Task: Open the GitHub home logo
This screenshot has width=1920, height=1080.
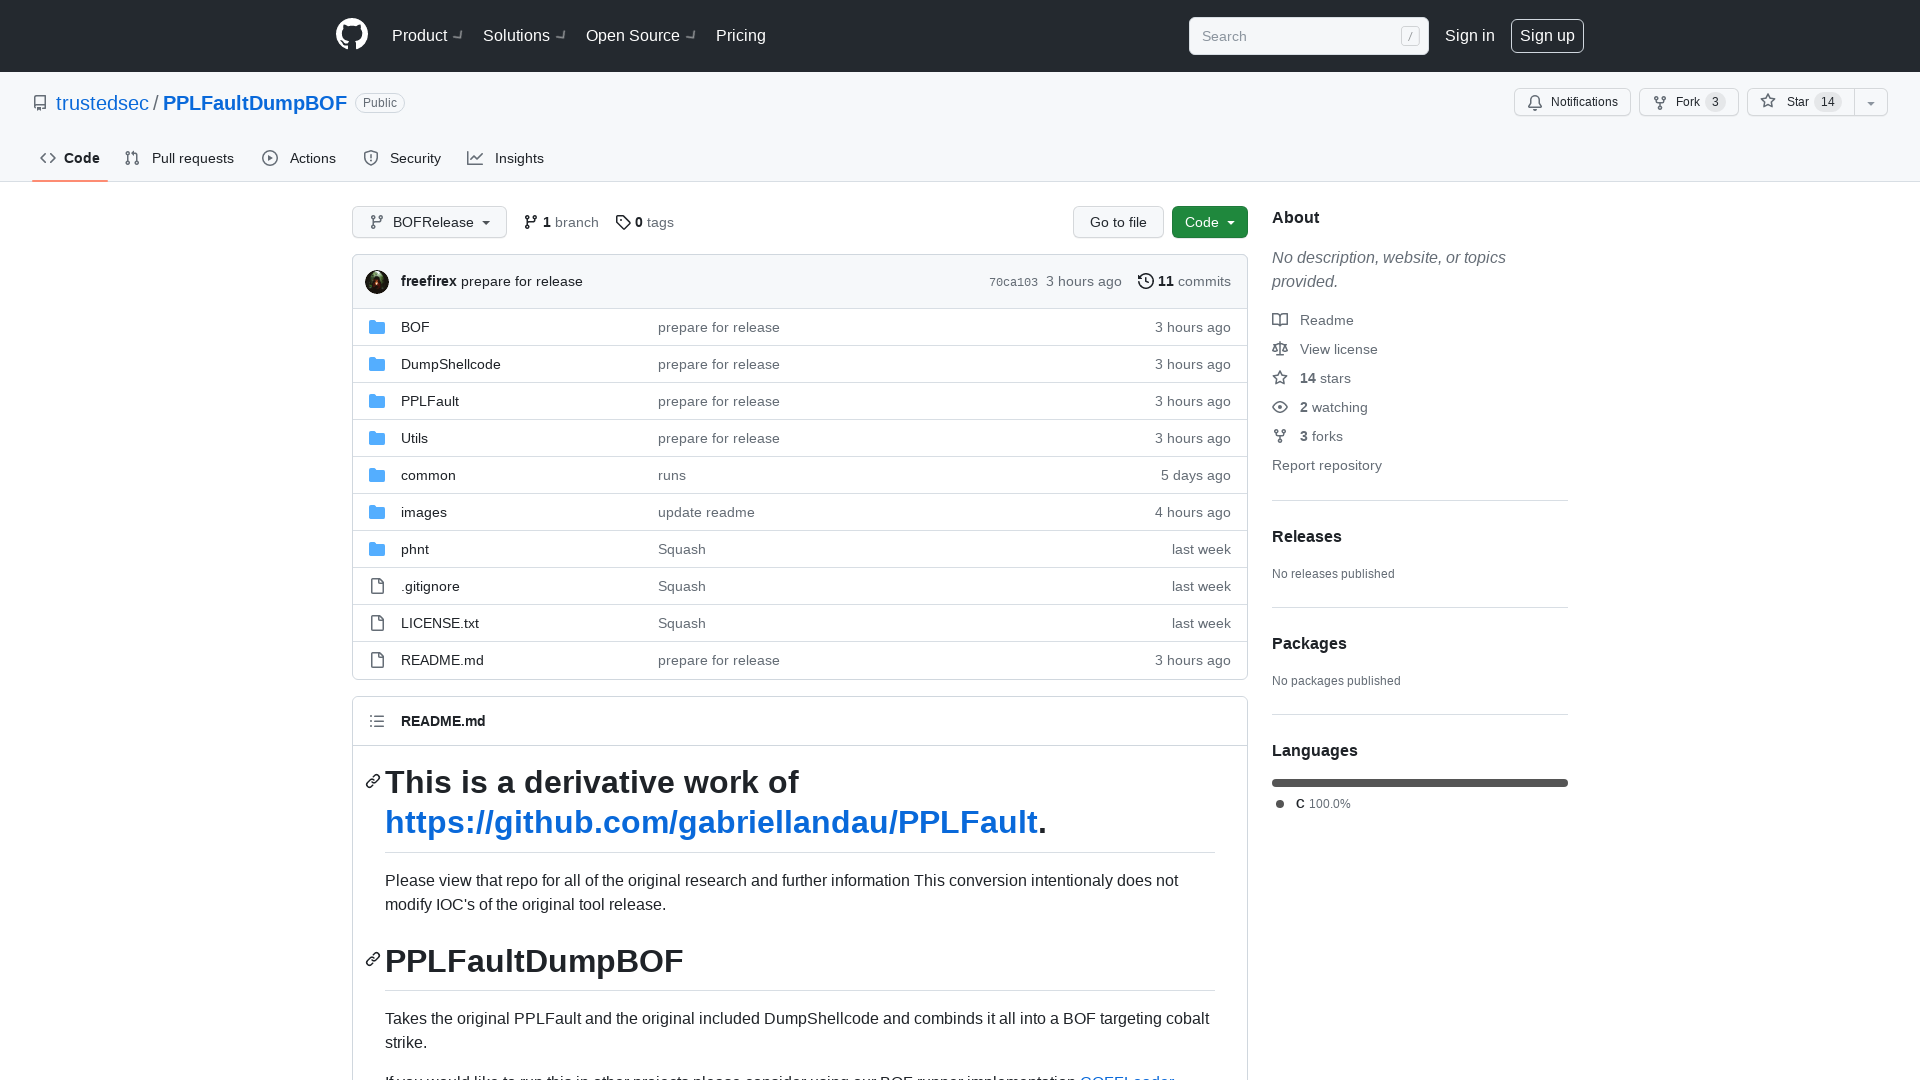Action: 352,35
